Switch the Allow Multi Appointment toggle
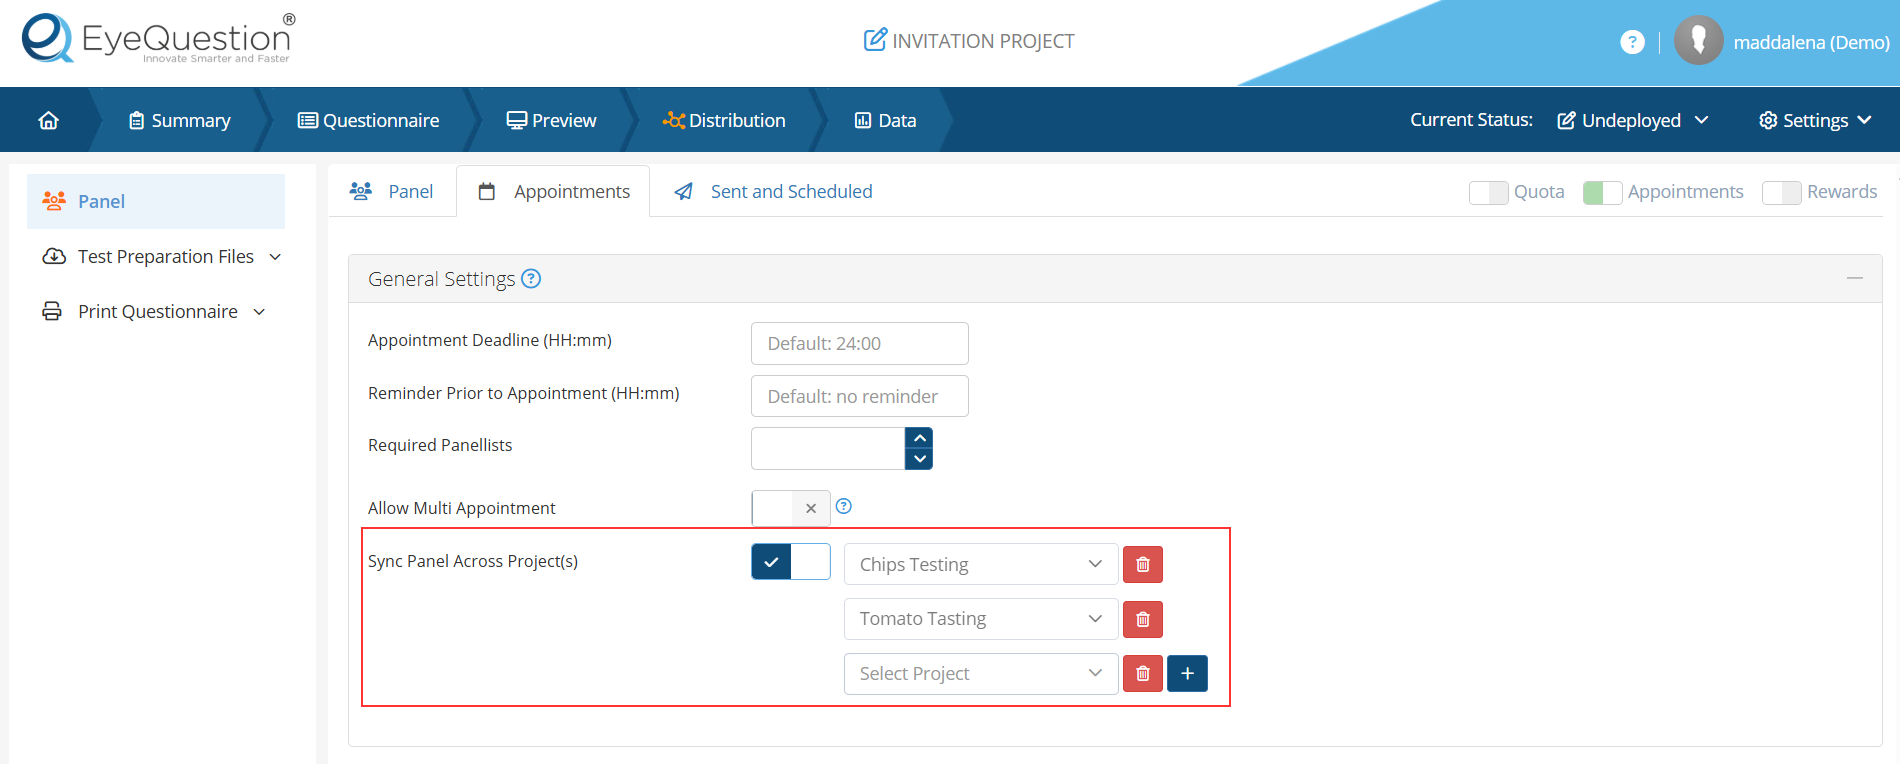Screen dimensions: 1900x764 790,508
